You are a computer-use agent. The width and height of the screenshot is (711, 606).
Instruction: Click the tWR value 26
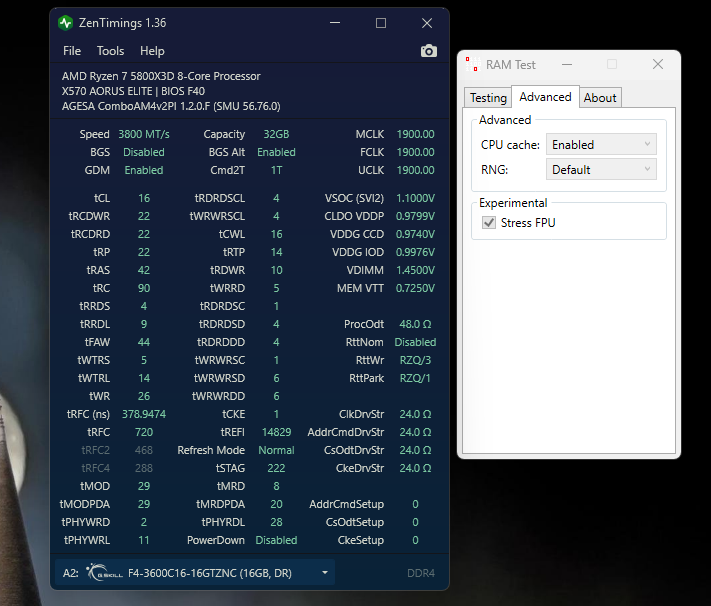[x=144, y=396]
